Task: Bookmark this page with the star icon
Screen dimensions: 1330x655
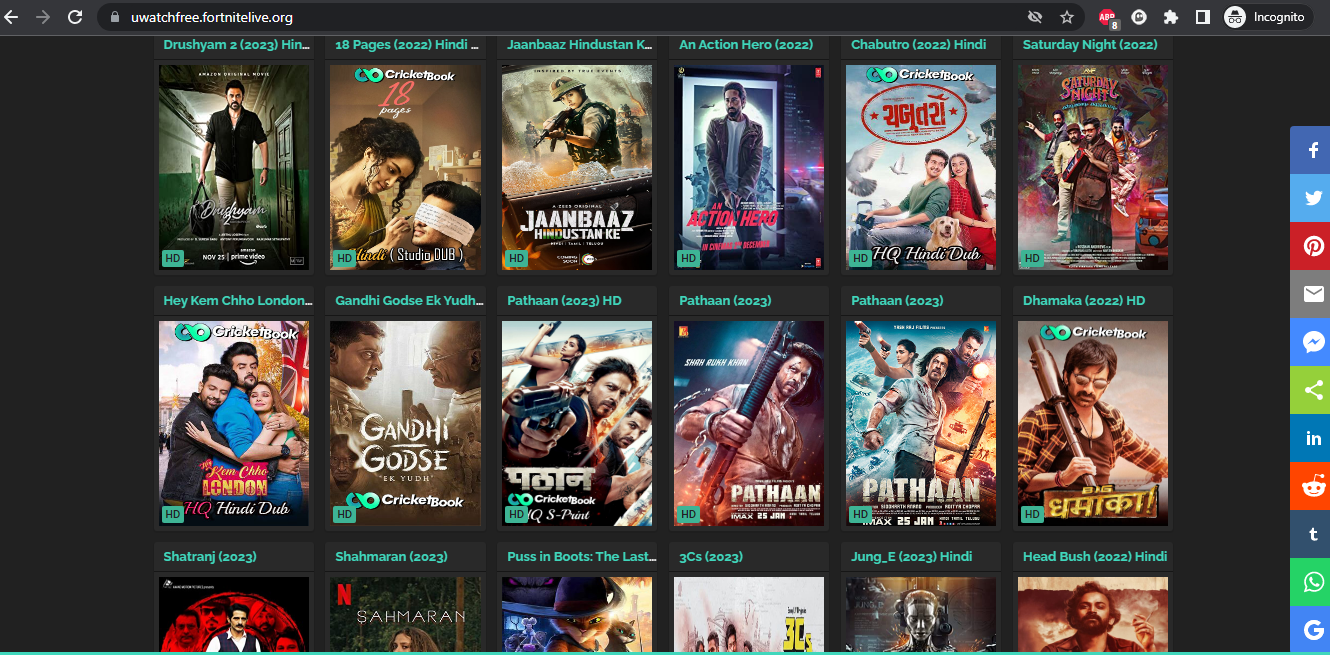Action: tap(1067, 17)
